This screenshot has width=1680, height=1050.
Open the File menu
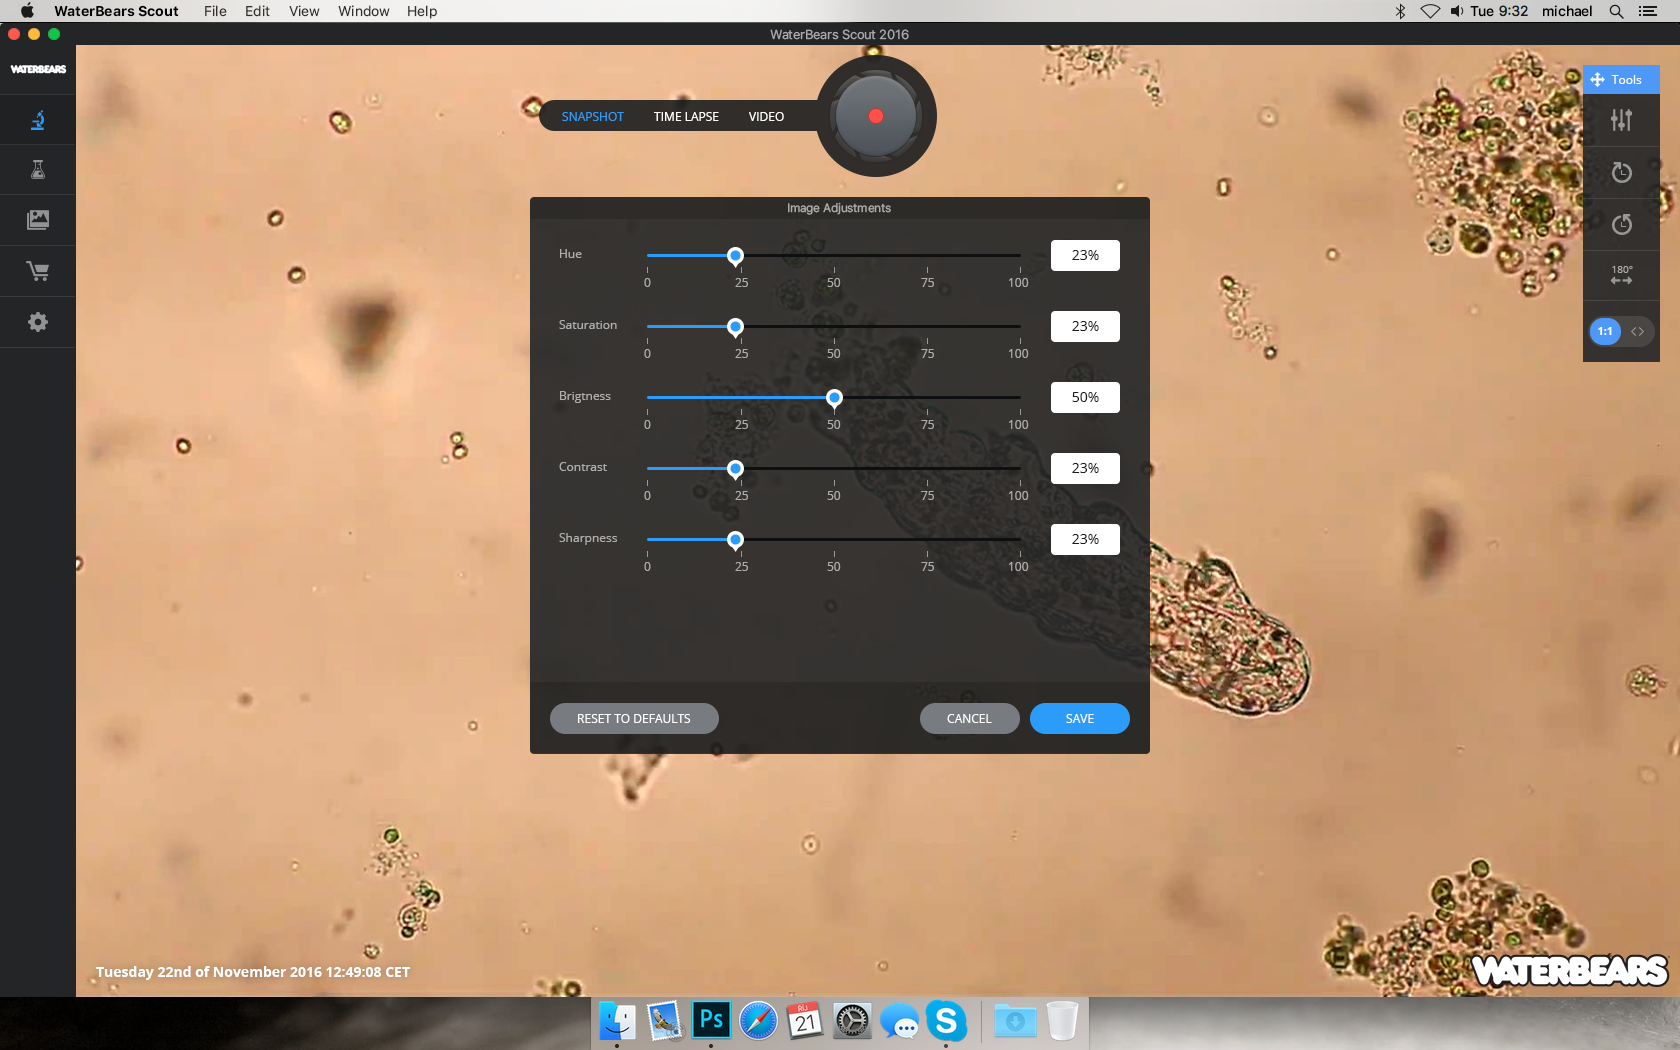click(215, 11)
